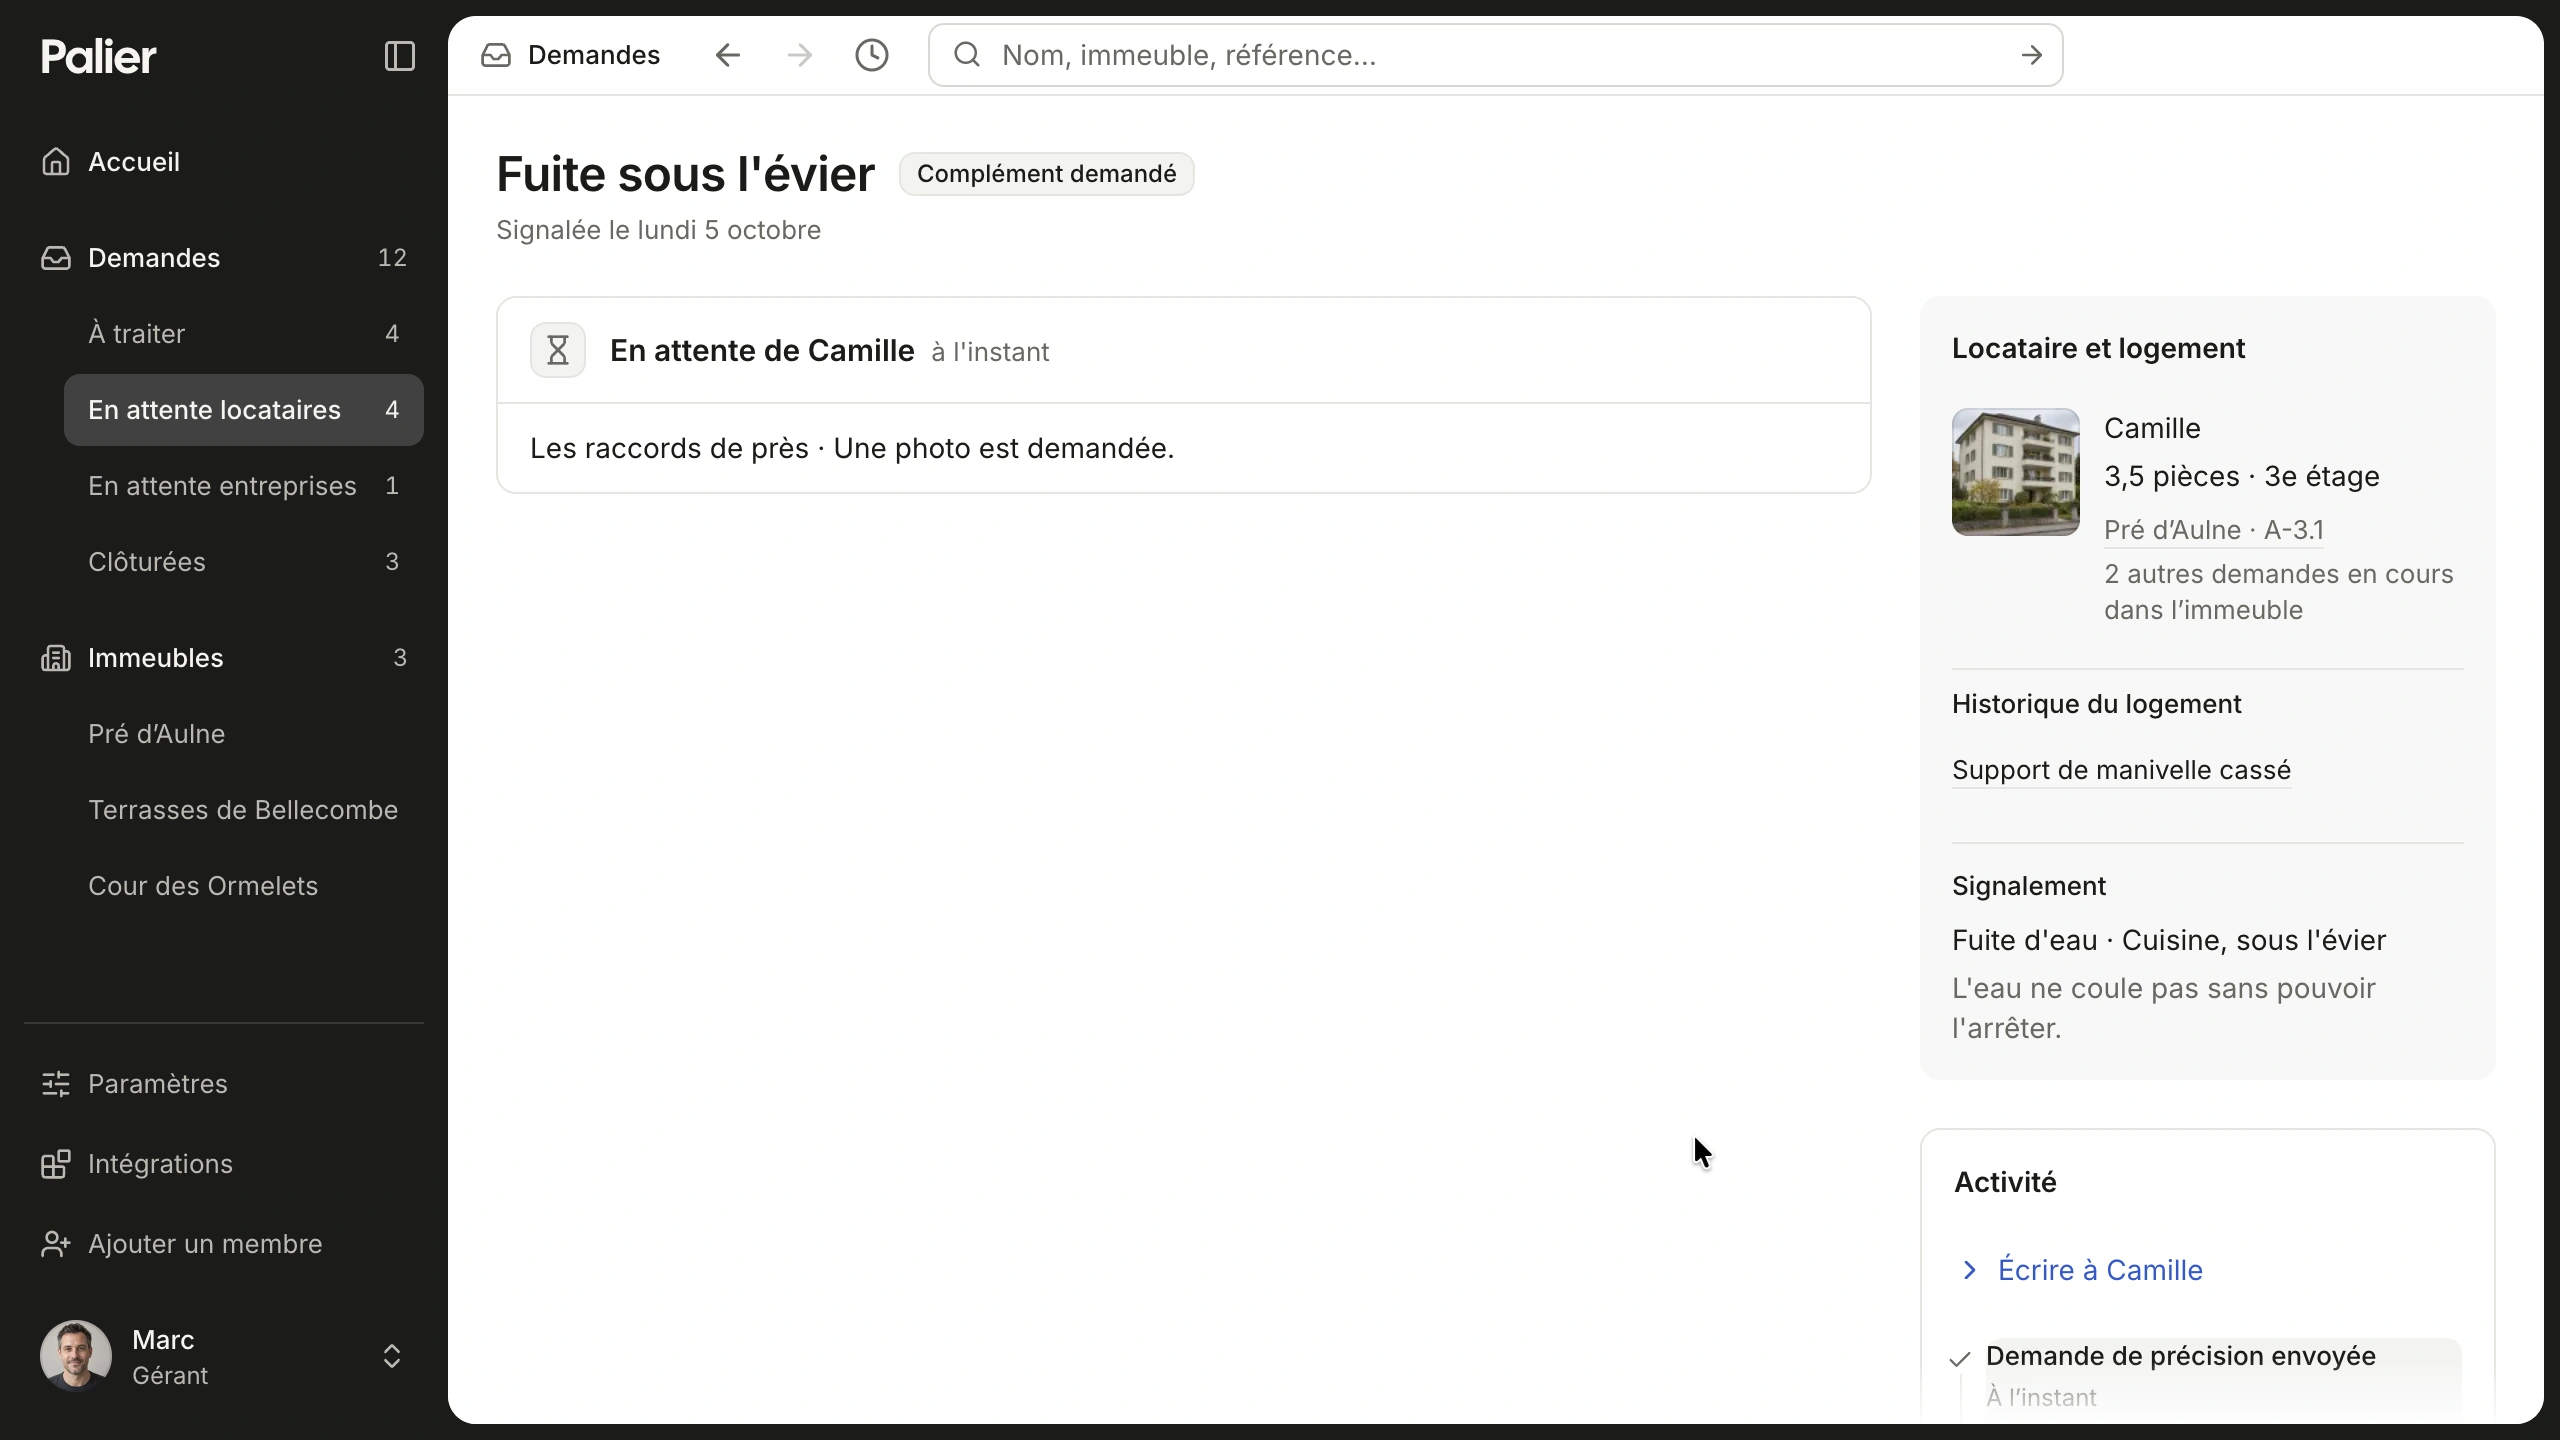Click Fuite d'eau · Cuisine, sous l'évier

2169,940
